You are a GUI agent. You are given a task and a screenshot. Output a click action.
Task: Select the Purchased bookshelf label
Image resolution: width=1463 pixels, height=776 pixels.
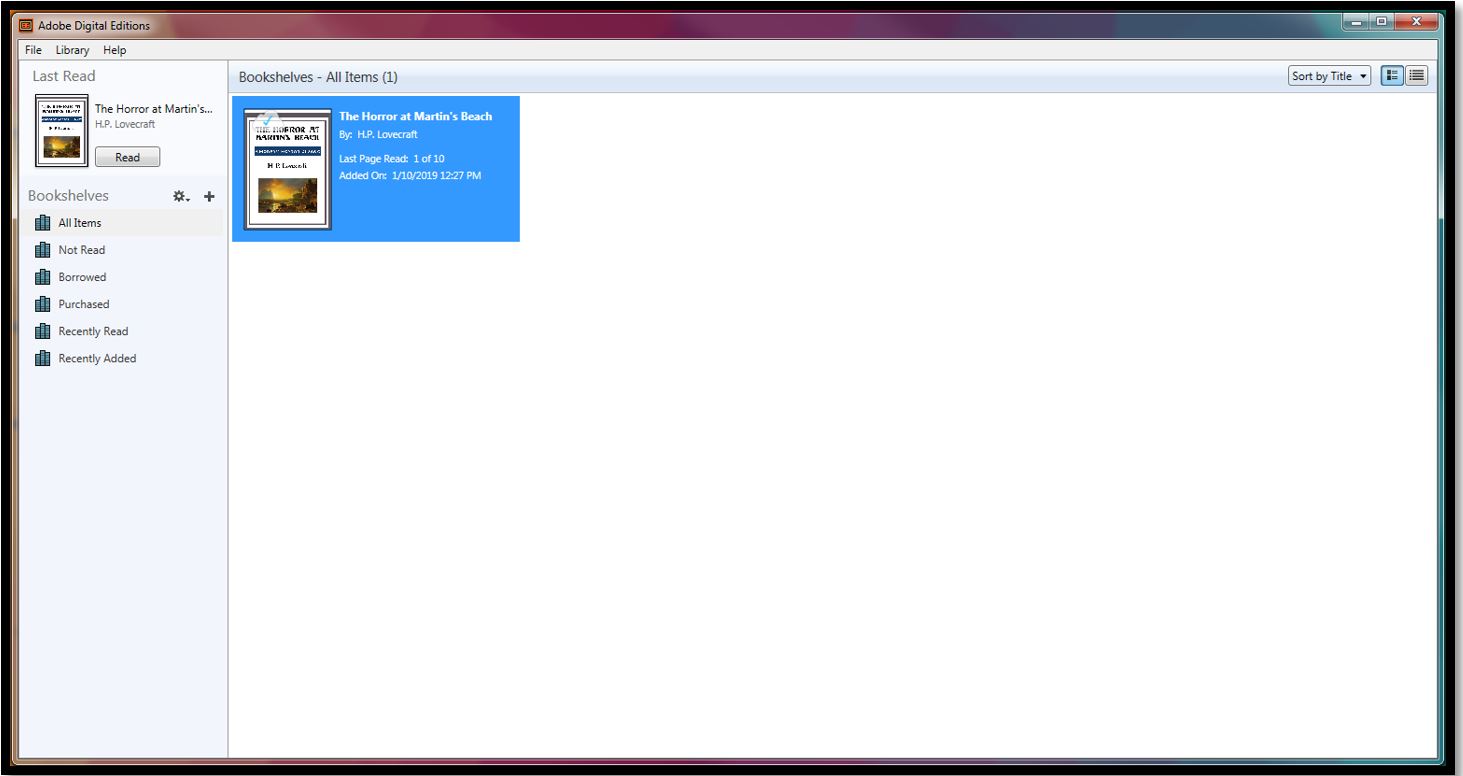[84, 304]
